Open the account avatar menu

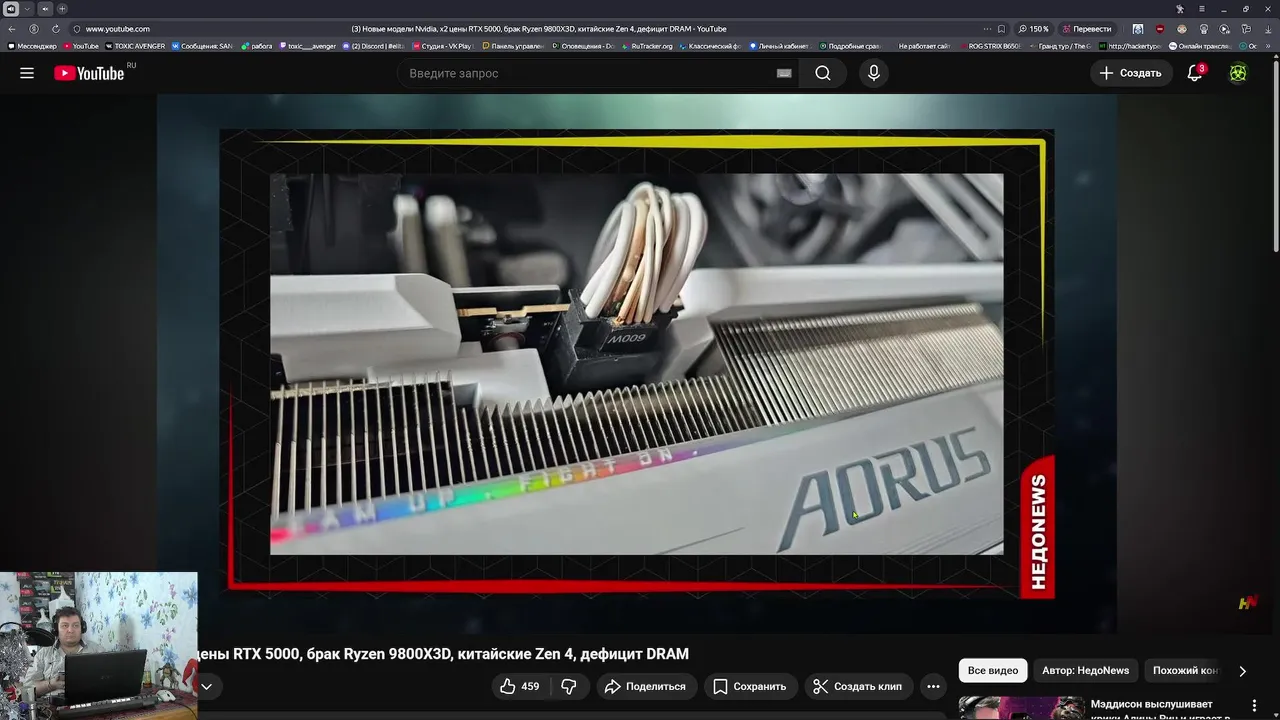(1238, 73)
